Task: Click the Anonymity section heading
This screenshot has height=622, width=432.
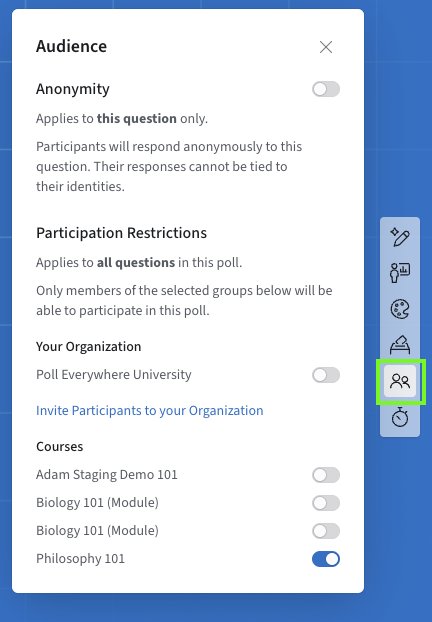Action: click(x=73, y=89)
